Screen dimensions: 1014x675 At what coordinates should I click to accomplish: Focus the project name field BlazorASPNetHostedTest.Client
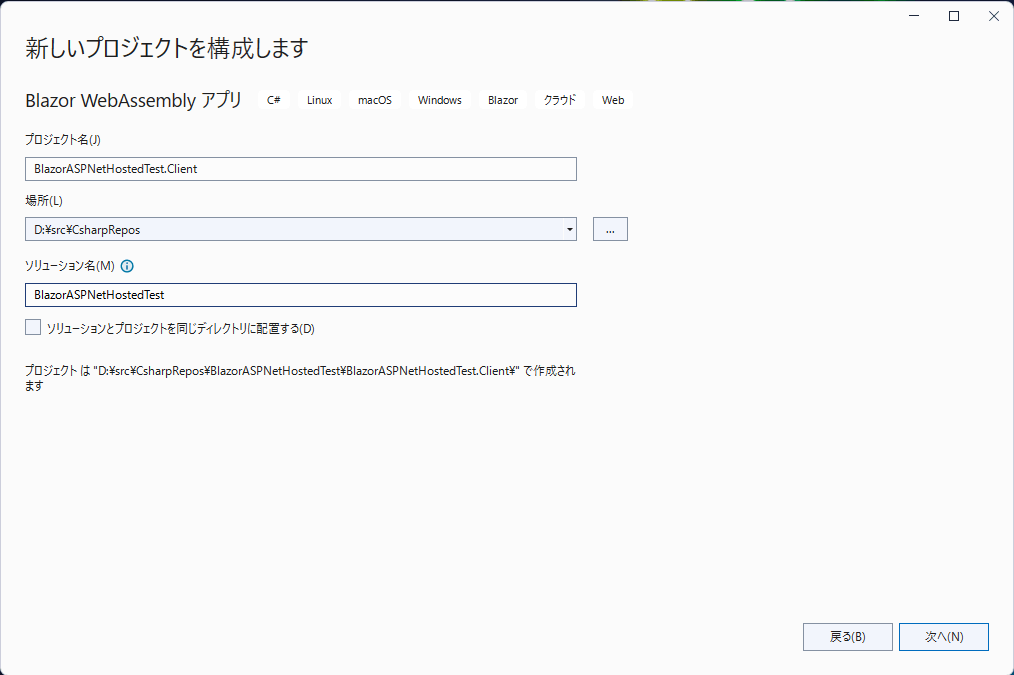(x=301, y=169)
